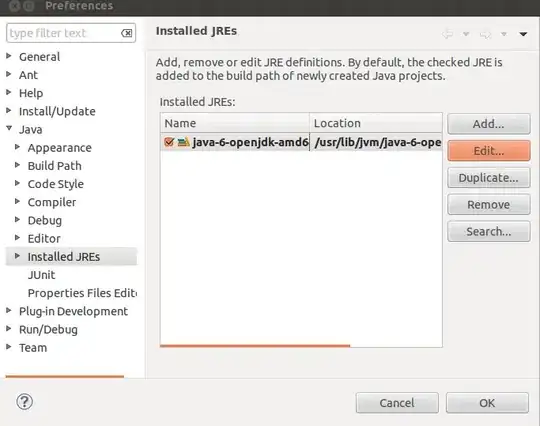The image size is (540, 426).
Task: Open Build Path preferences page
Action: point(55,166)
